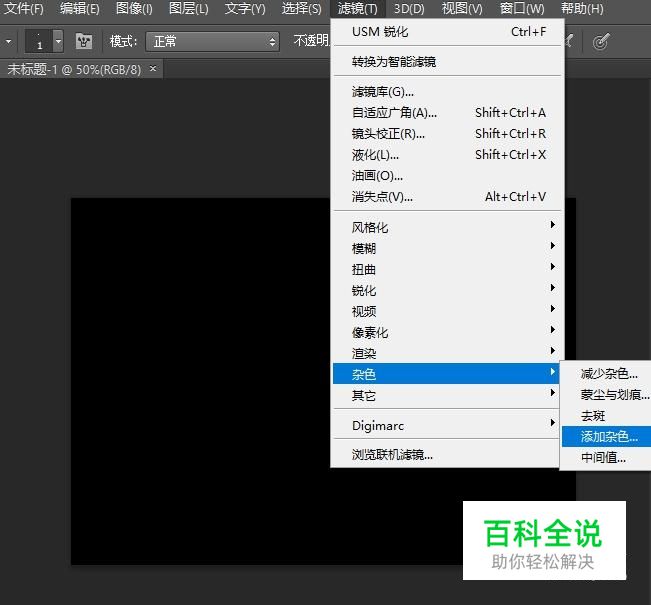Image resolution: width=651 pixels, height=605 pixels.
Task: Select 中间值... in submenu
Action: (607, 458)
